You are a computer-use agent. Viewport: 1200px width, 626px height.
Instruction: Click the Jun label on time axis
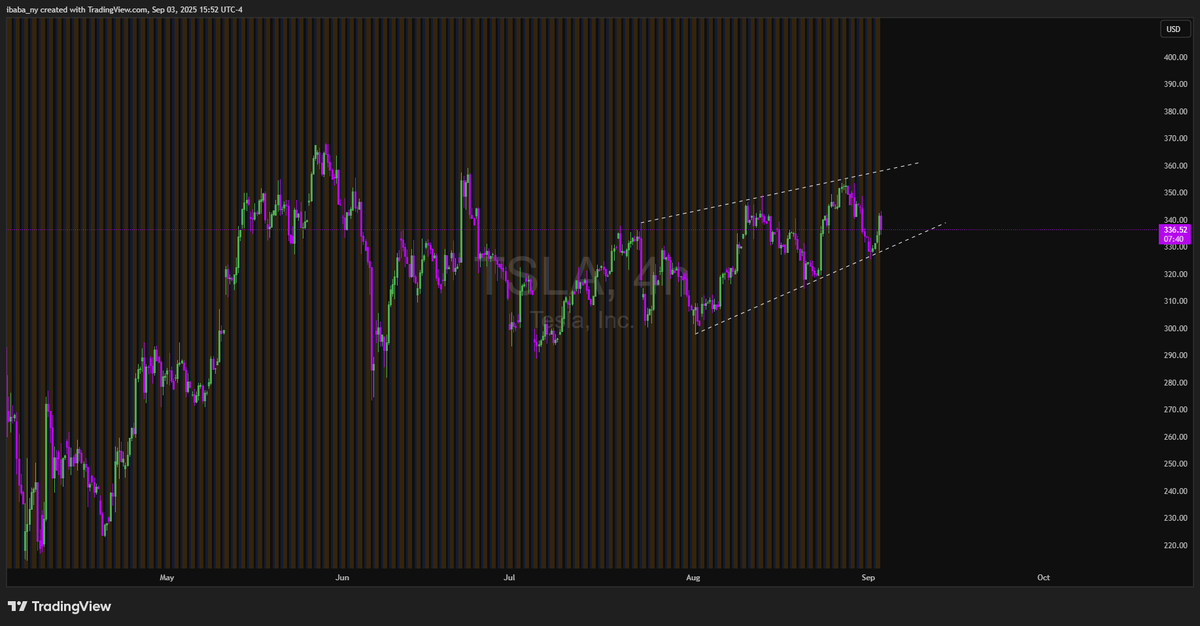click(342, 578)
